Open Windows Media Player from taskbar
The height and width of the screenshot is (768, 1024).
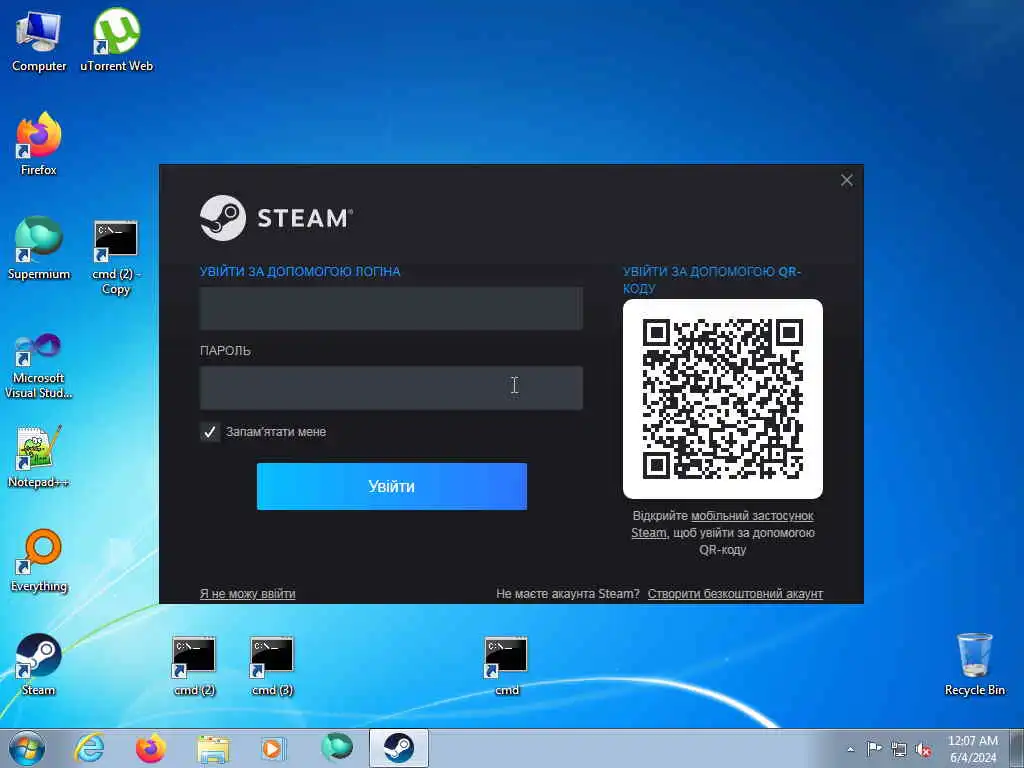pyautogui.click(x=274, y=748)
